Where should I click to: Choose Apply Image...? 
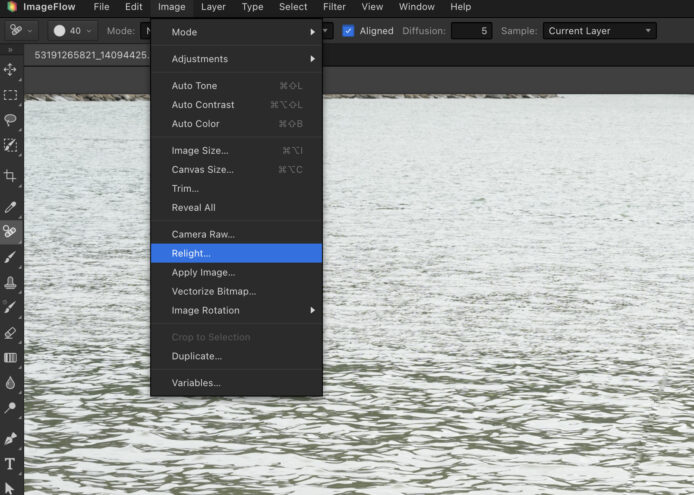coord(236,272)
